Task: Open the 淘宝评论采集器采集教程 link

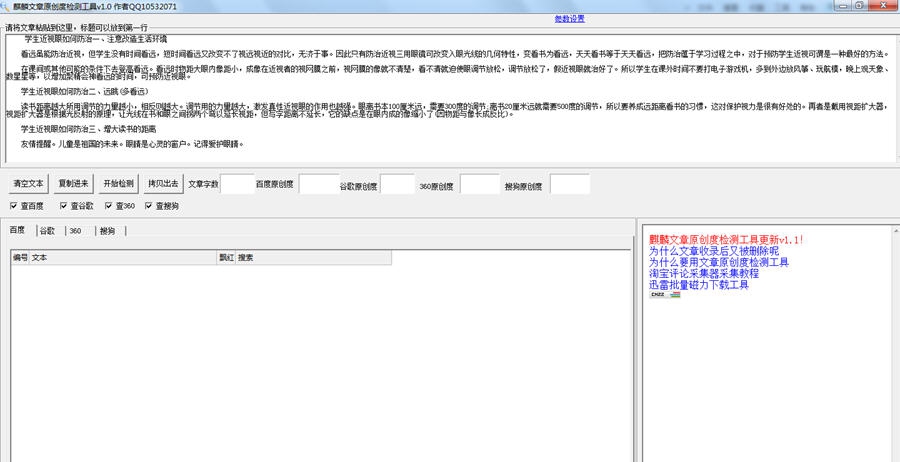Action: tap(704, 274)
